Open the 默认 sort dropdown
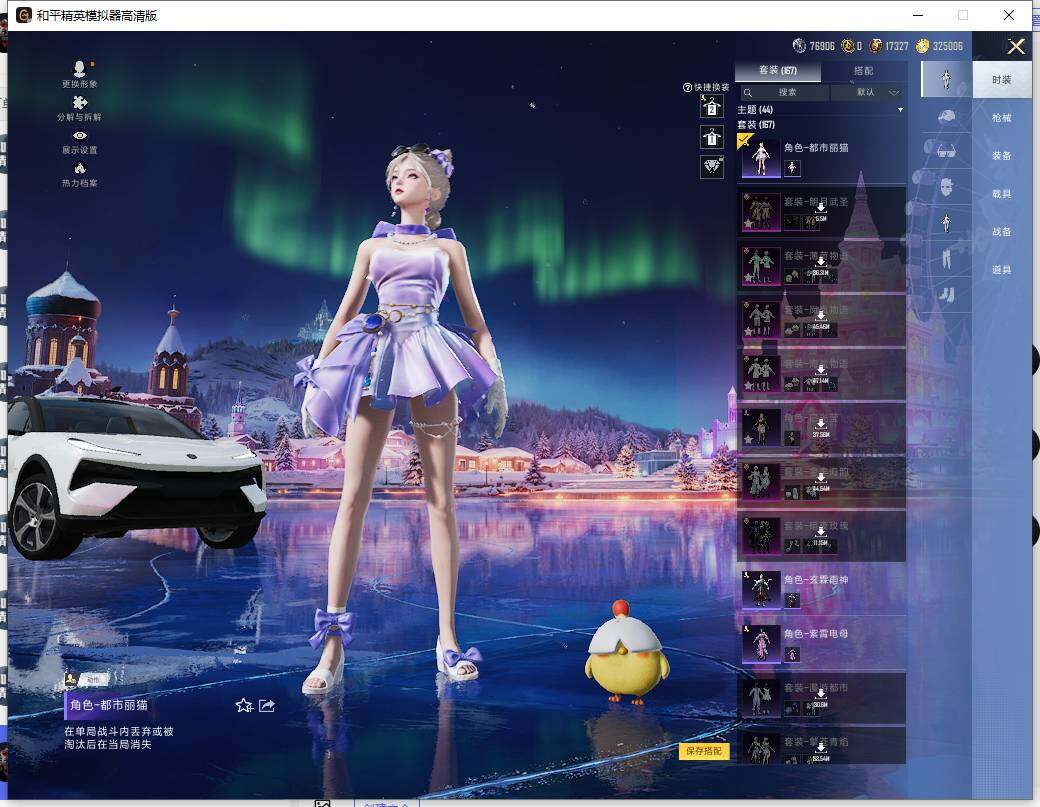1040x807 pixels. [x=868, y=92]
